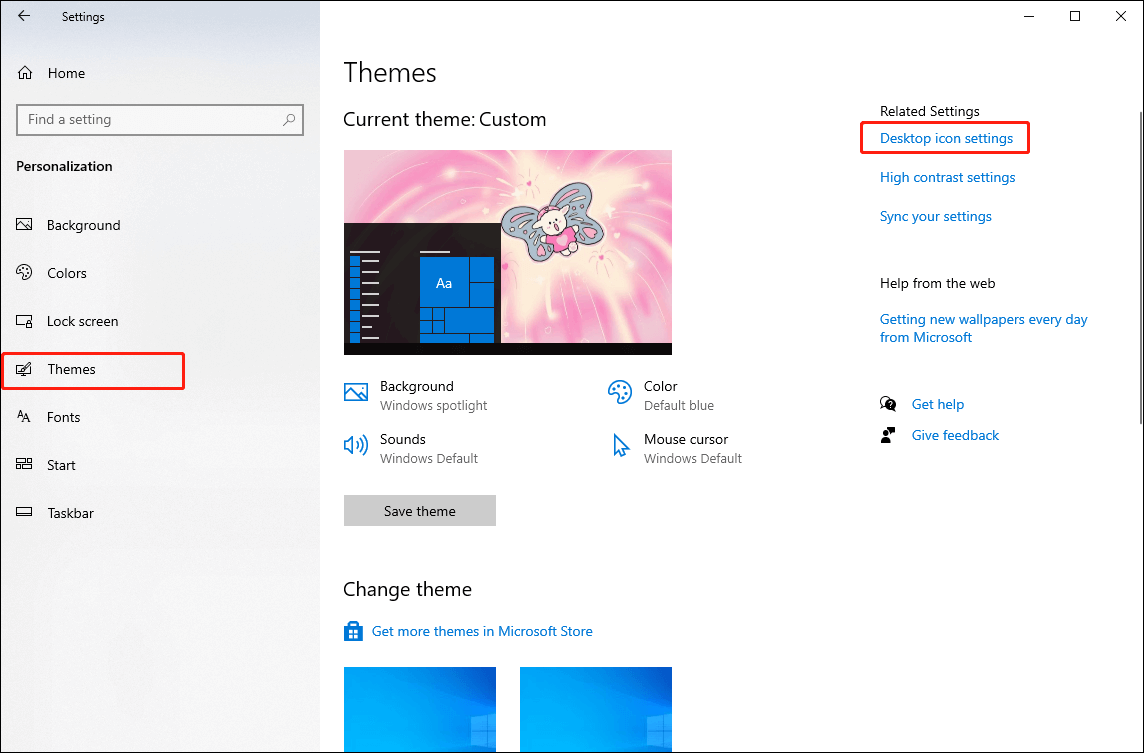Click the current theme preview image
The image size is (1144, 753).
pyautogui.click(x=508, y=252)
